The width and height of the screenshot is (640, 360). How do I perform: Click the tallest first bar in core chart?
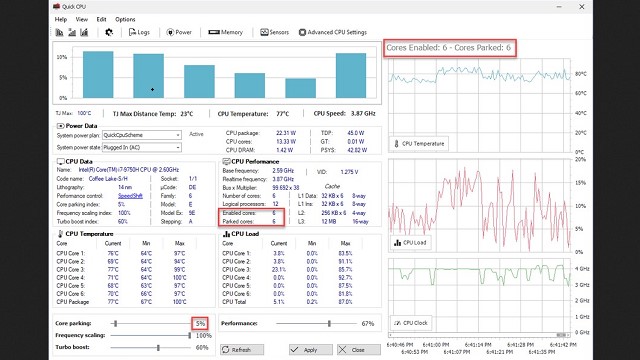(x=98, y=74)
